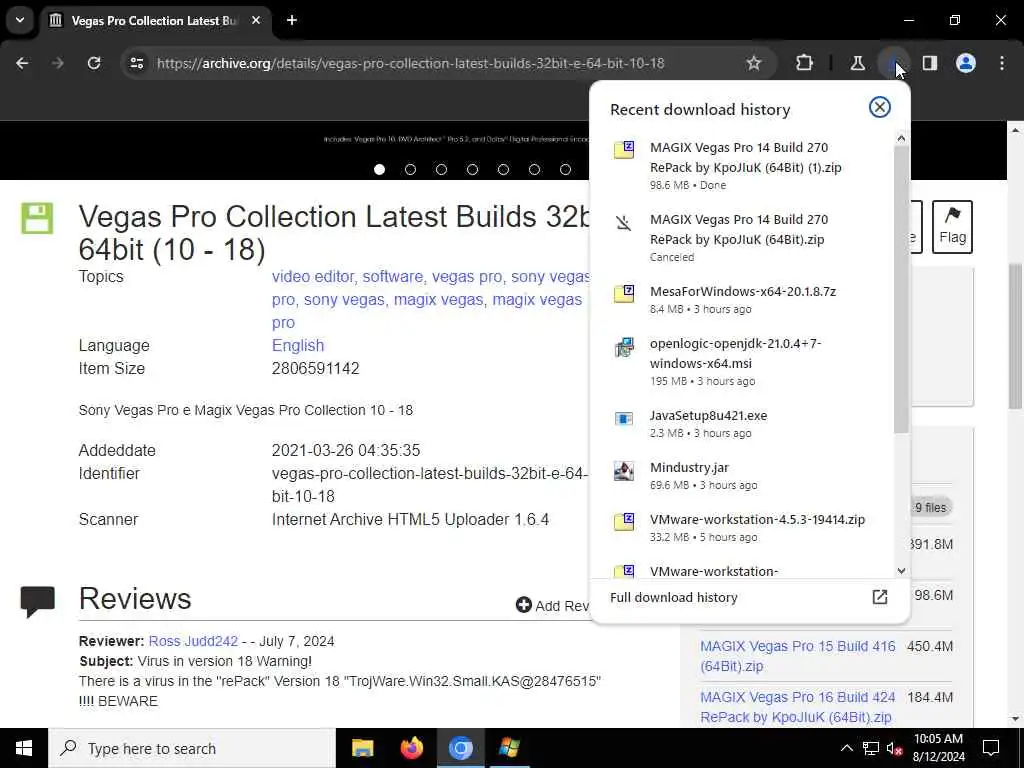Close the Vegas Pro Collection tab
Image resolution: width=1024 pixels, height=768 pixels.
(x=256, y=20)
